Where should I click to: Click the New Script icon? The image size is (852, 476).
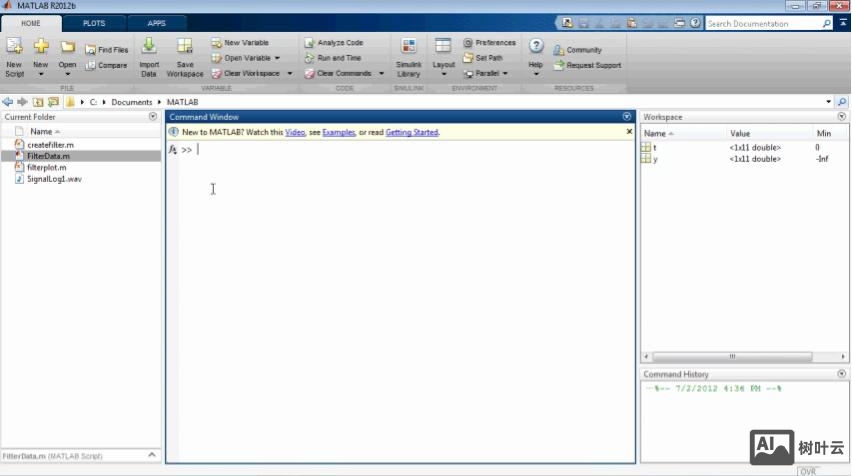tap(14, 47)
